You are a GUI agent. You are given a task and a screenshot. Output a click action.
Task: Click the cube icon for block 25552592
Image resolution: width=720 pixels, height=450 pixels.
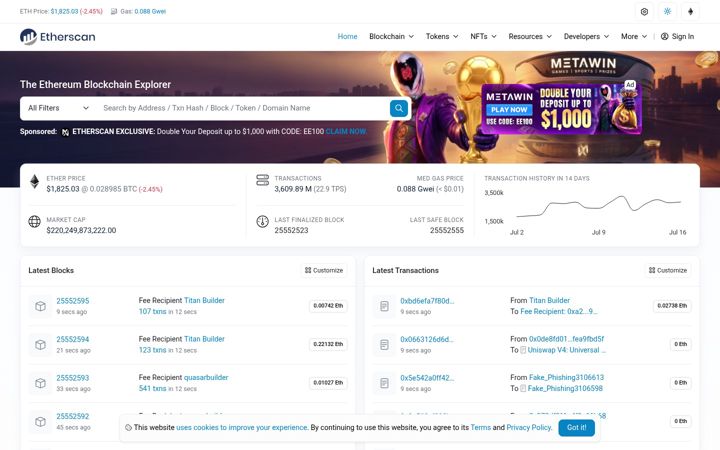40,422
